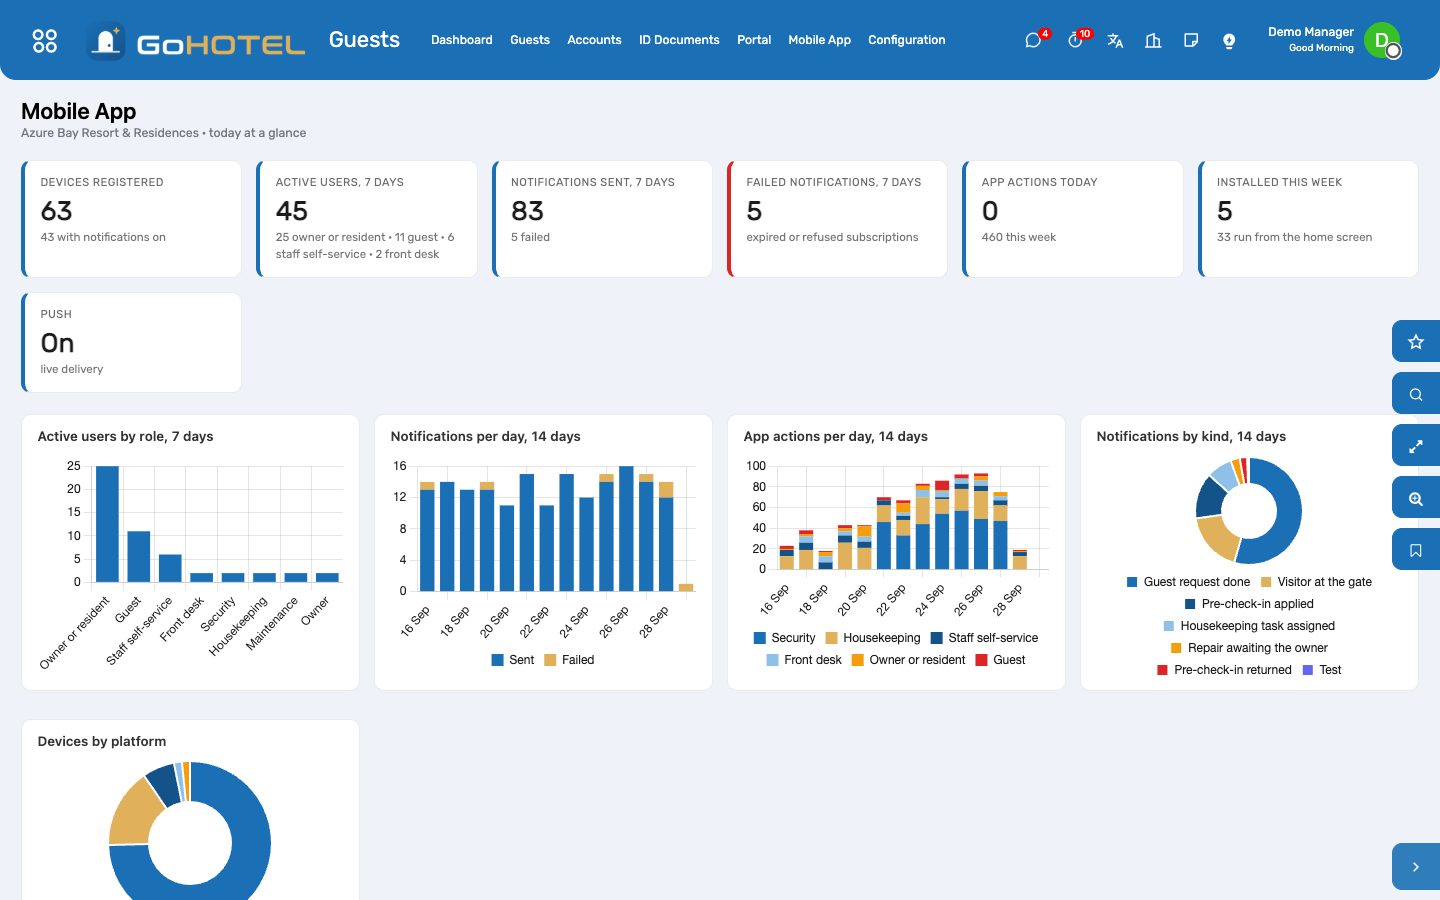This screenshot has height=900, width=1440.
Task: Click the expand fullscreen side button
Action: [1416, 446]
